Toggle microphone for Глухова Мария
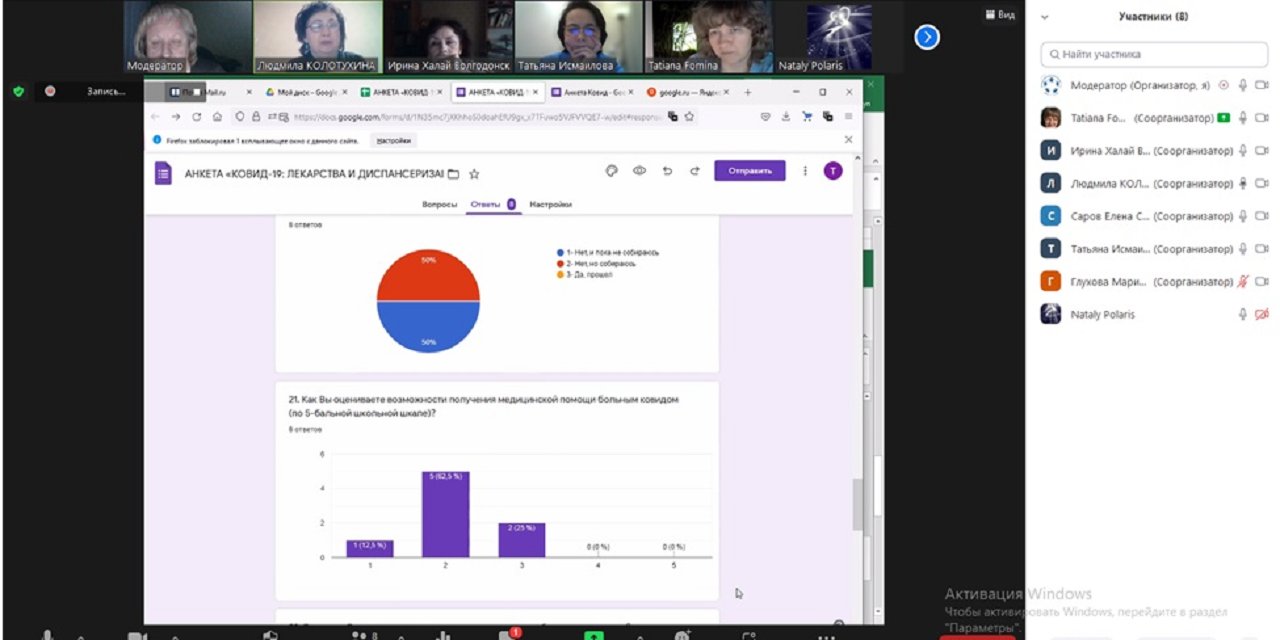The height and width of the screenshot is (640, 1280). pyautogui.click(x=1242, y=282)
